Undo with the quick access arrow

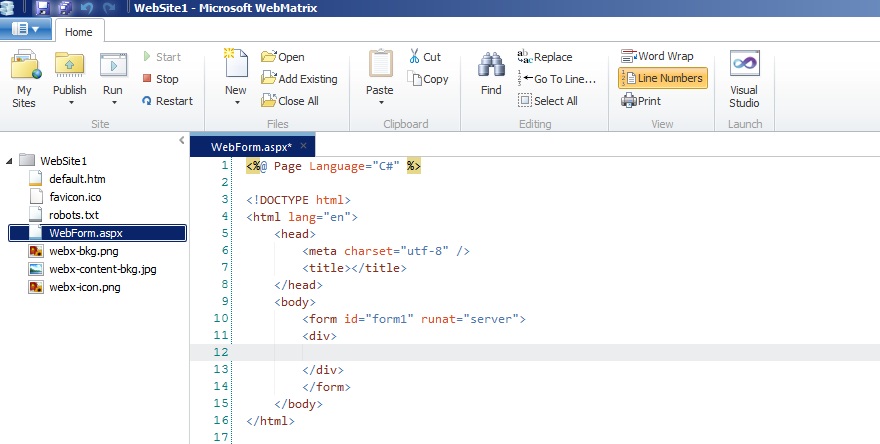(x=87, y=8)
